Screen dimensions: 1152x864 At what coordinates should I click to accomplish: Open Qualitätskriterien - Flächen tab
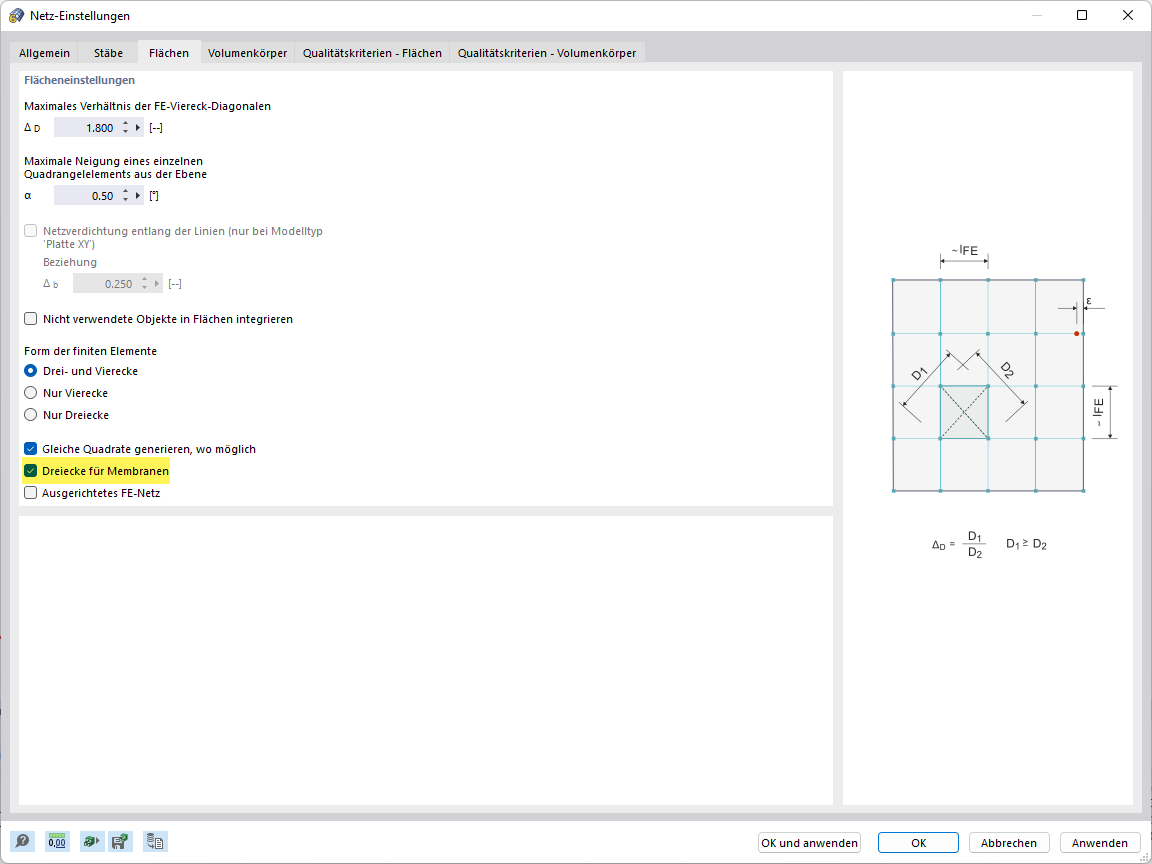372,53
